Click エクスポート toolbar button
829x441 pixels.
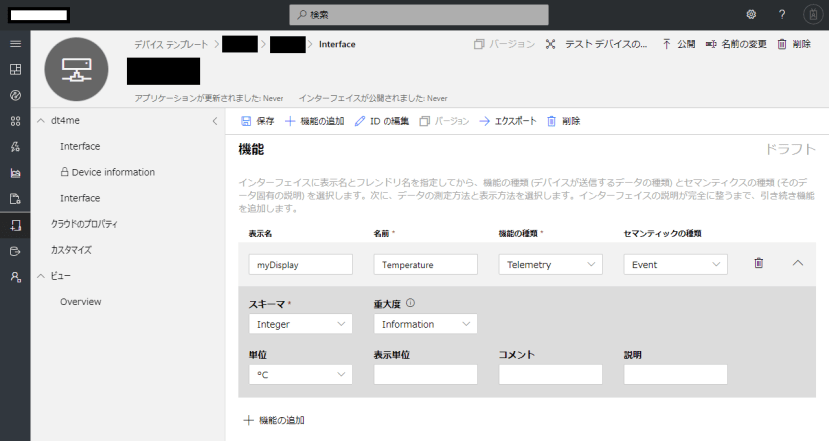508,121
